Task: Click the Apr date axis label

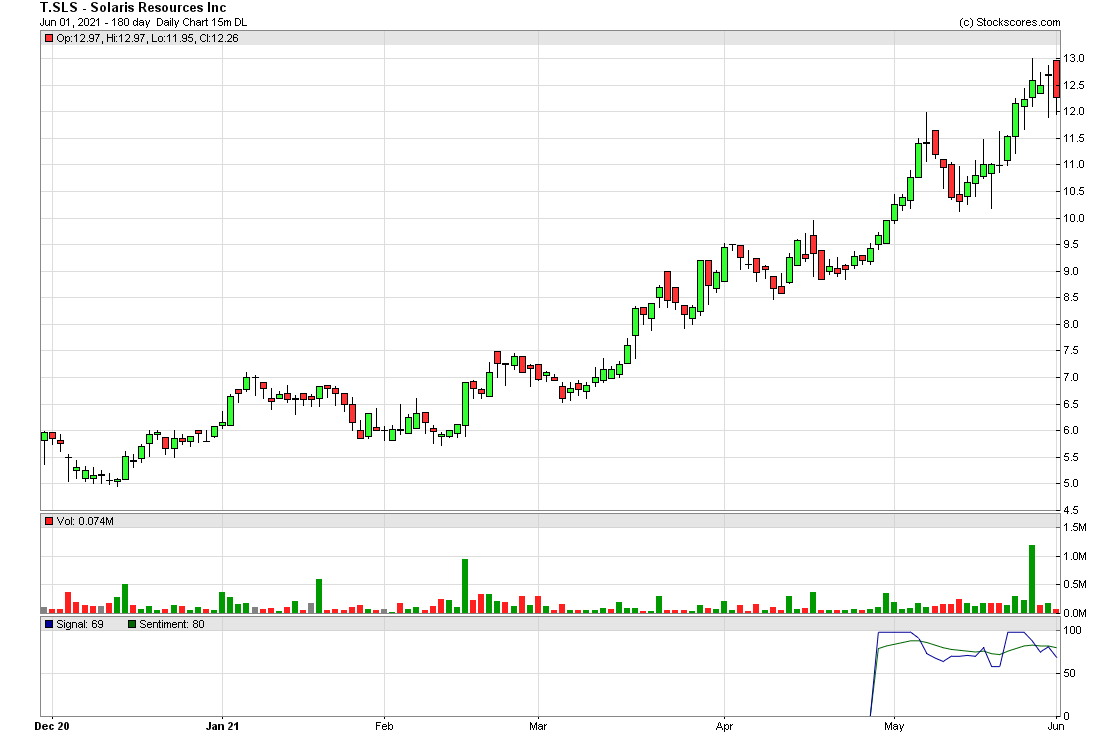Action: 724,726
